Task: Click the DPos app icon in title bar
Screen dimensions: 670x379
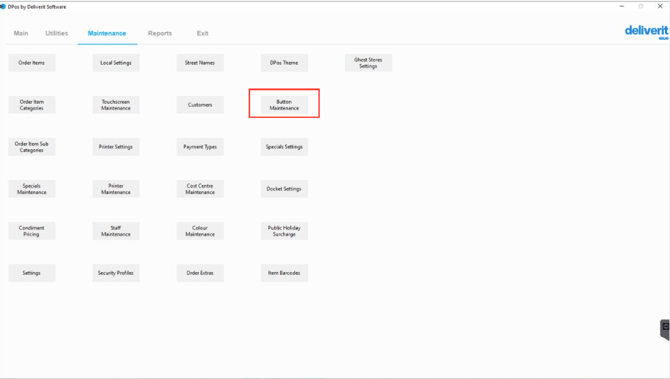Action: 3,6
